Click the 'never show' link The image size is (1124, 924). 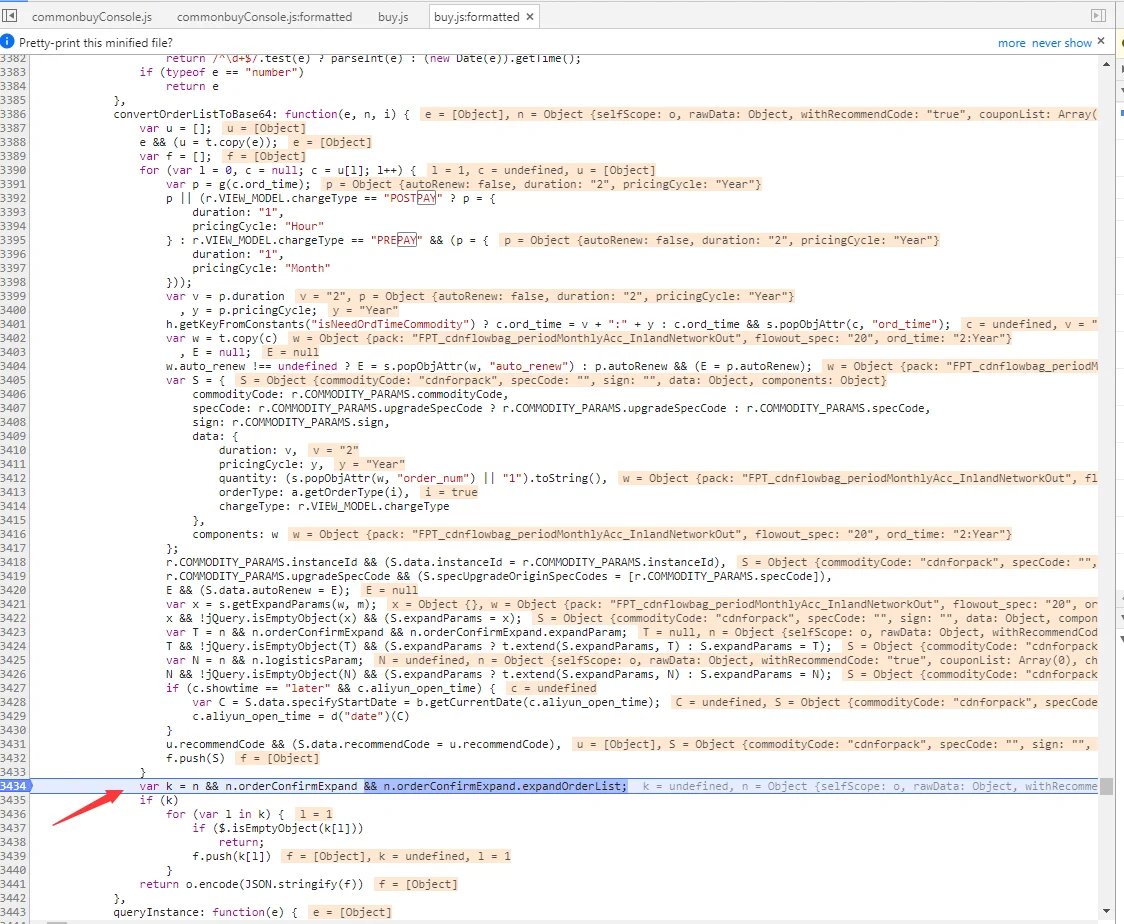(x=1062, y=43)
